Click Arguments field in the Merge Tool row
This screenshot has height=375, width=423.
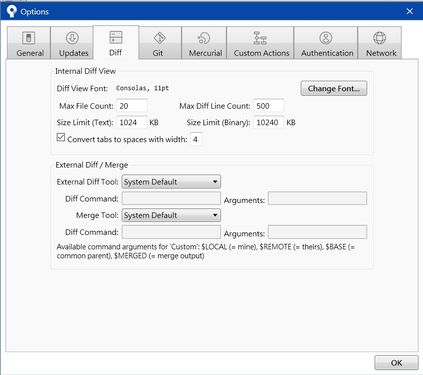click(317, 232)
